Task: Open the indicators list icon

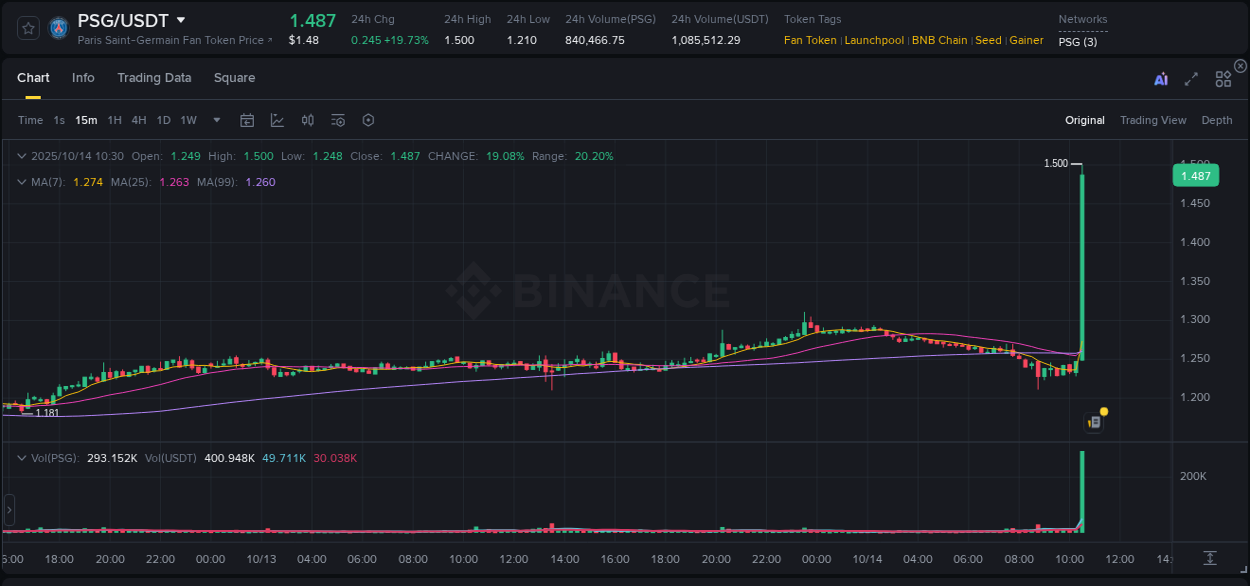Action: click(x=337, y=120)
